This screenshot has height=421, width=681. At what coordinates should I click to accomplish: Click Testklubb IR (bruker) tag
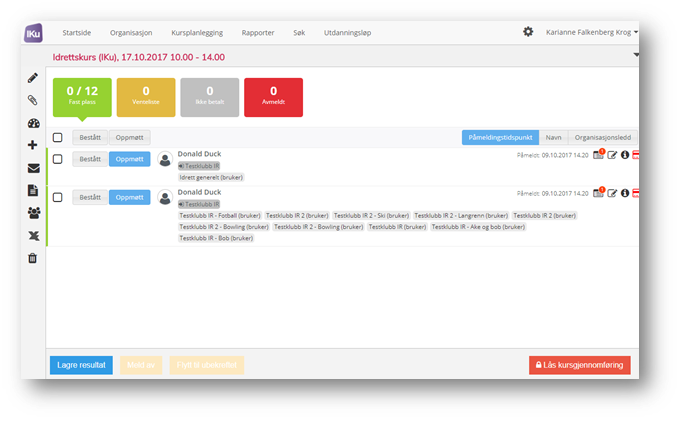tap(397, 227)
